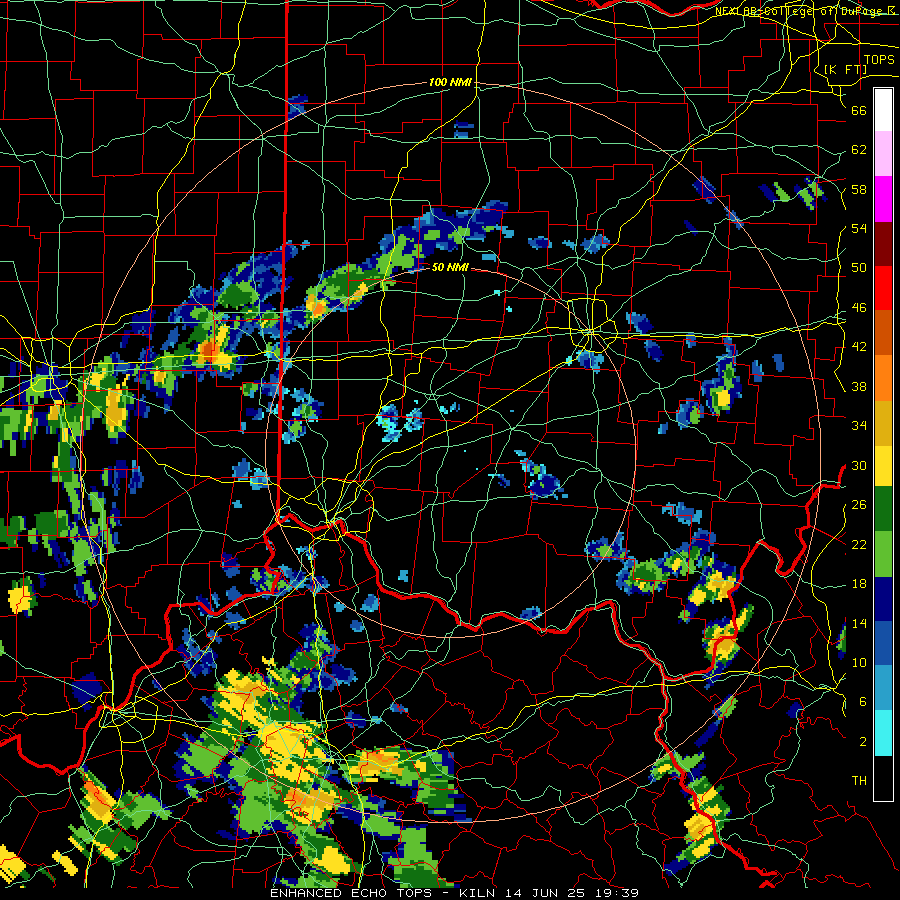Click the navy blue swatch near 18
This screenshot has width=900, height=900.
point(883,599)
